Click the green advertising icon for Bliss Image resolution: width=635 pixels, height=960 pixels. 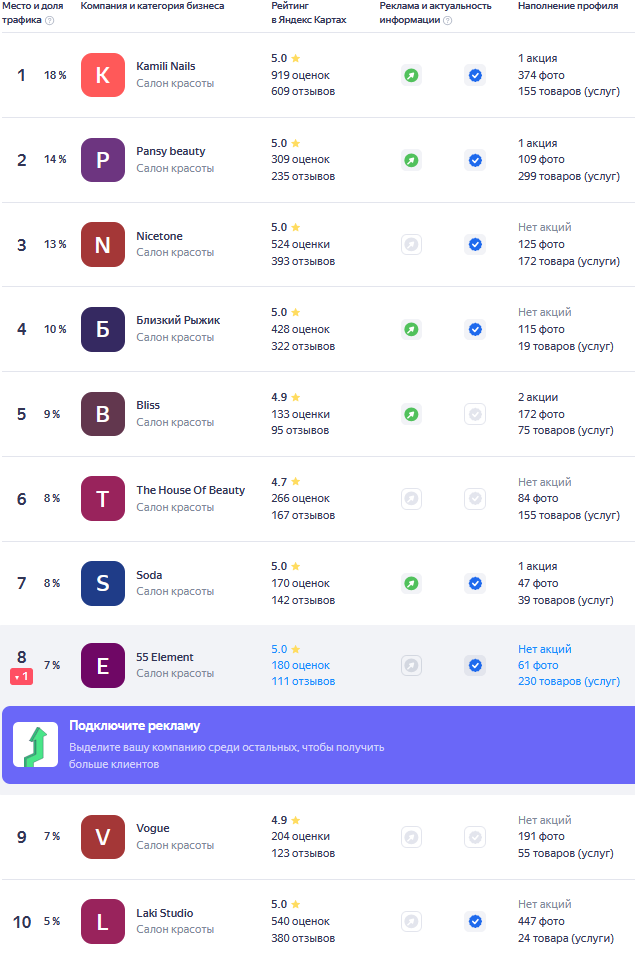[411, 414]
